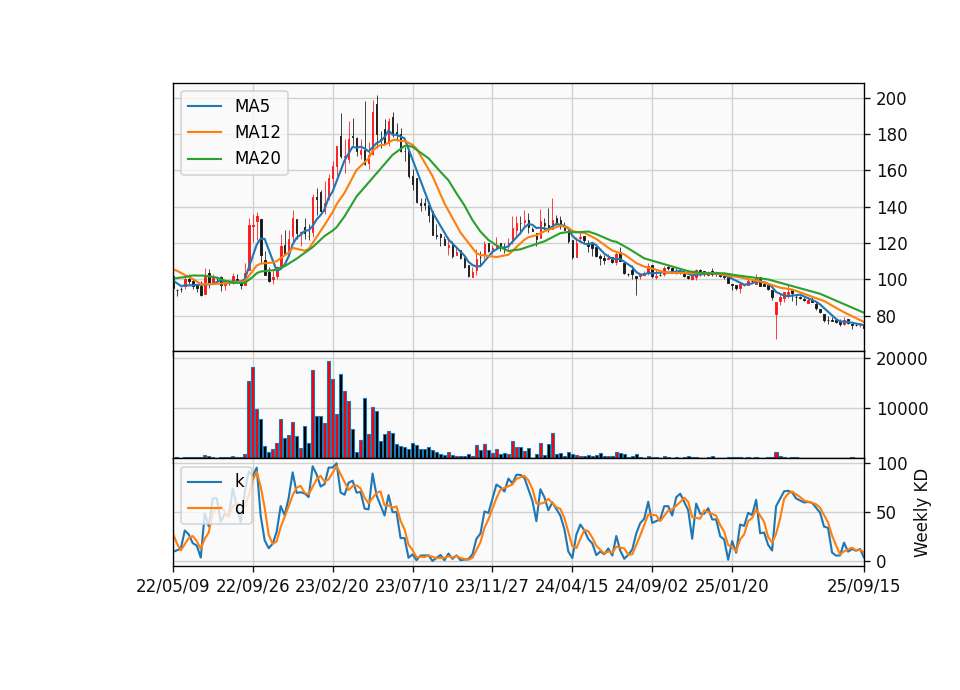Click the 23/11/27 date tick label

[492, 586]
